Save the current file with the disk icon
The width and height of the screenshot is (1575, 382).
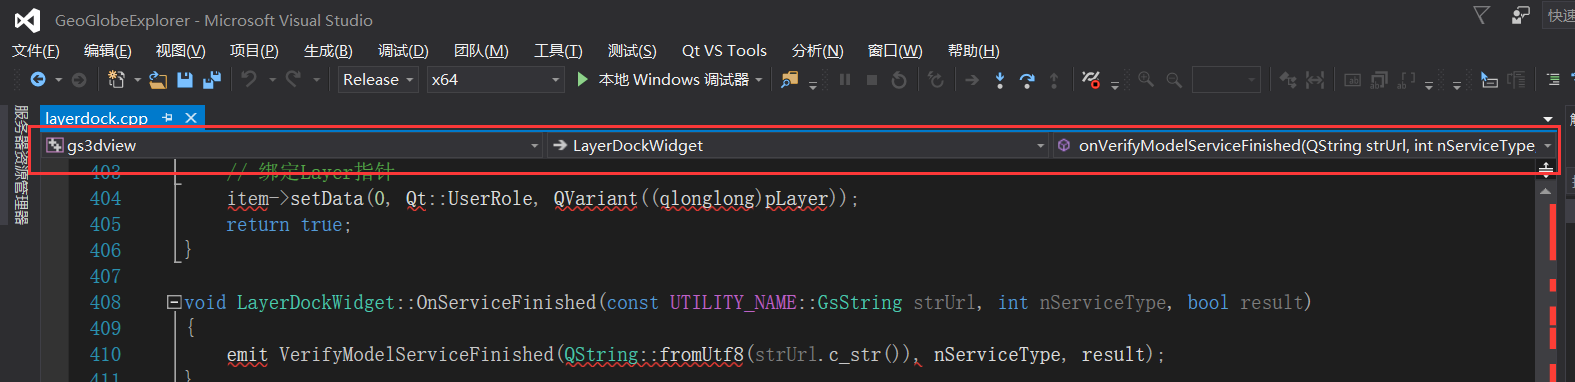point(185,80)
